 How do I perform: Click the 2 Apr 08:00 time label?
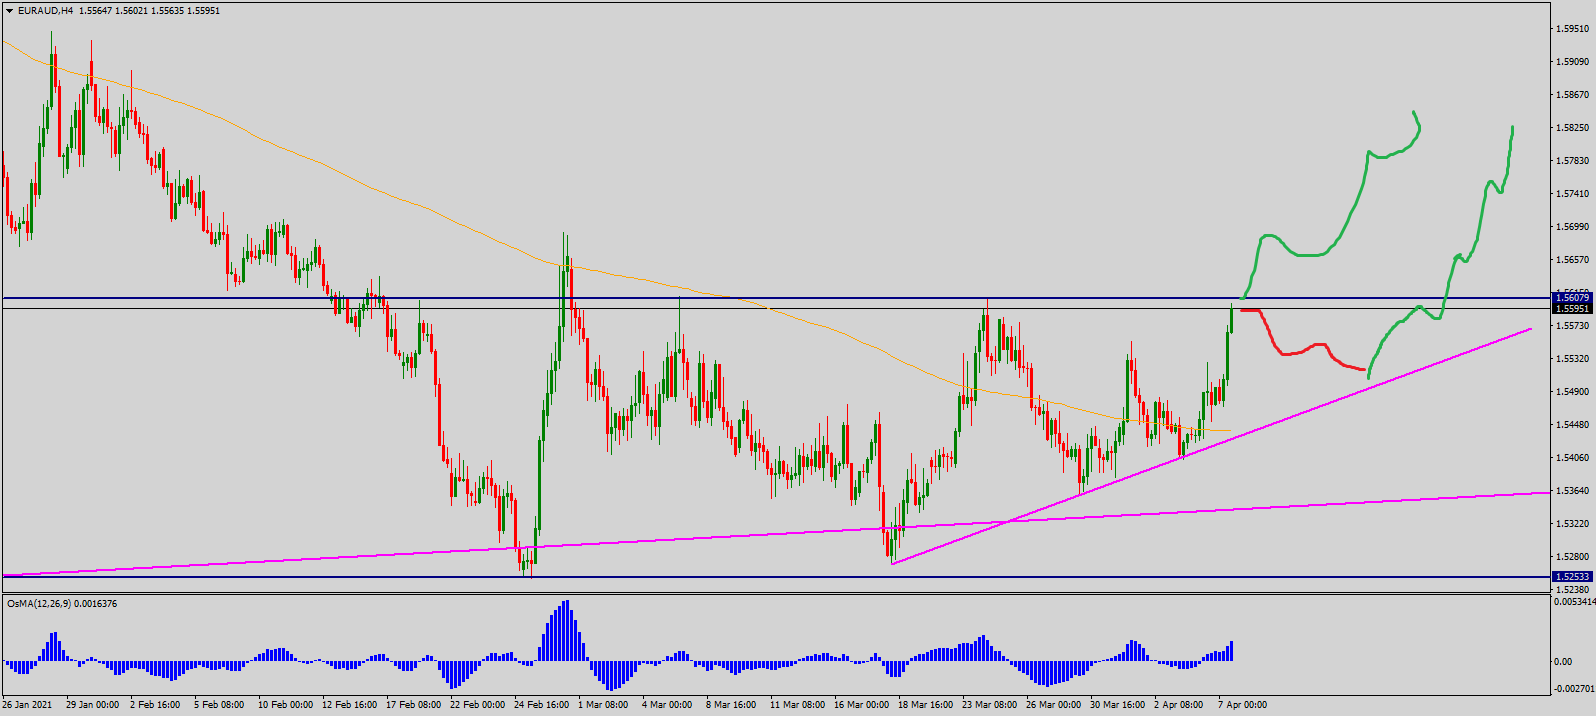pos(1179,705)
